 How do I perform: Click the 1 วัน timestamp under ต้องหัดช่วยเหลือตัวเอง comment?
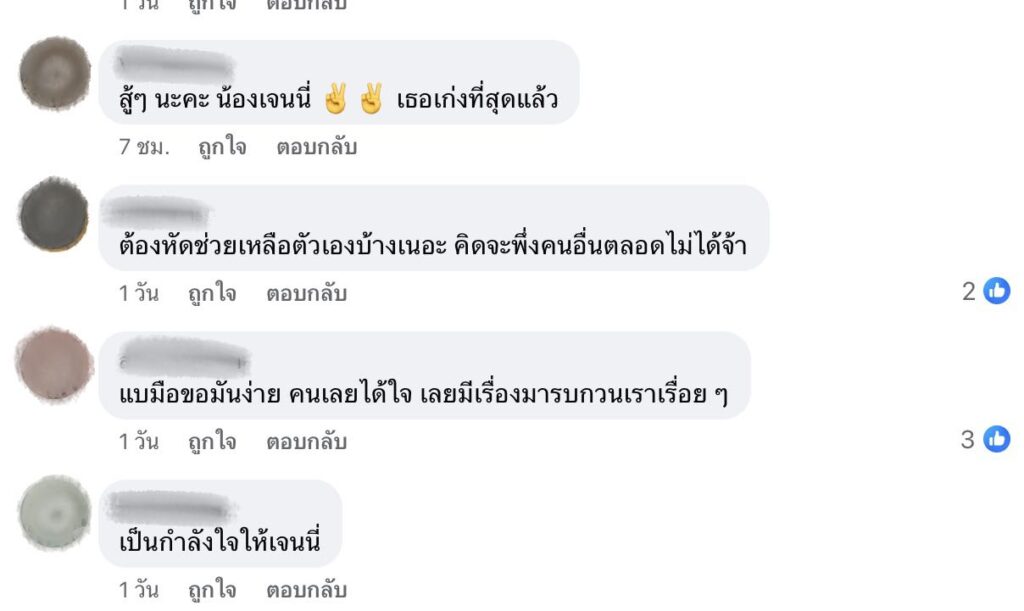[x=138, y=293]
